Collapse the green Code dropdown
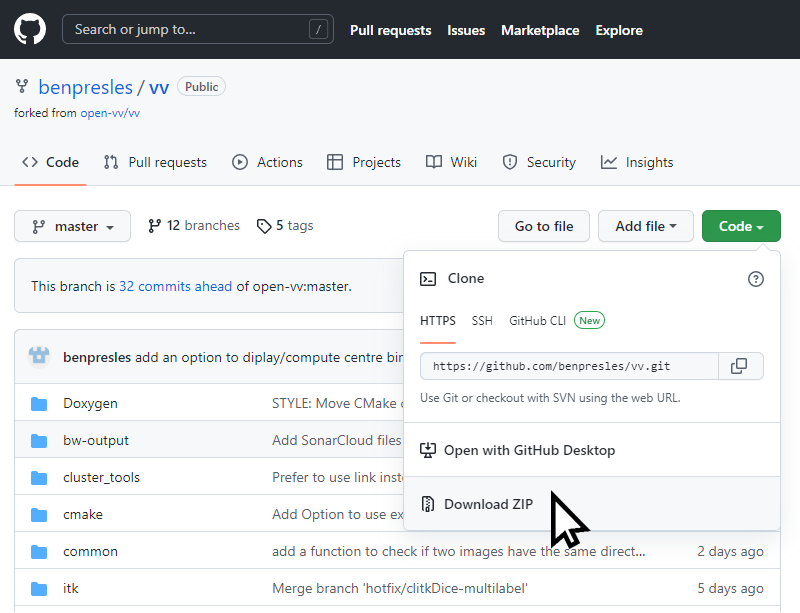The width and height of the screenshot is (800, 613). coord(741,226)
